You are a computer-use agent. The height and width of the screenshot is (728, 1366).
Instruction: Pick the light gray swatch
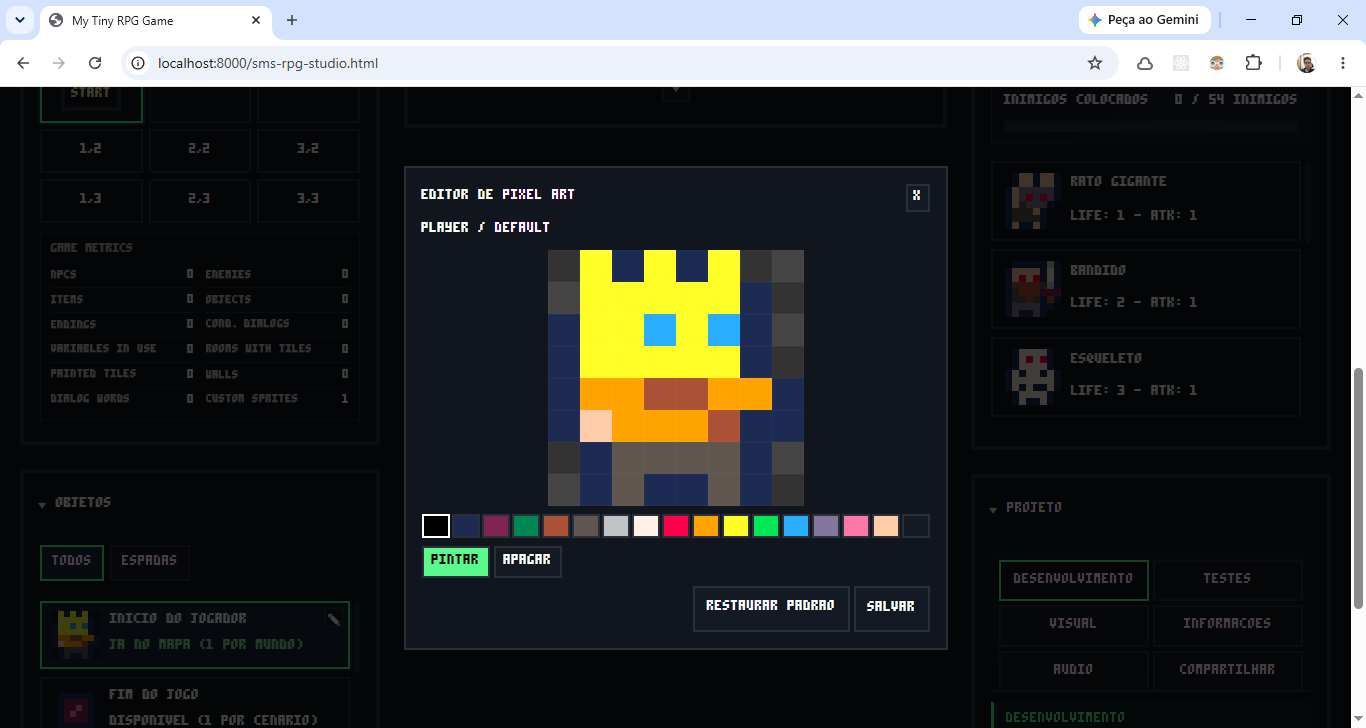coord(616,526)
